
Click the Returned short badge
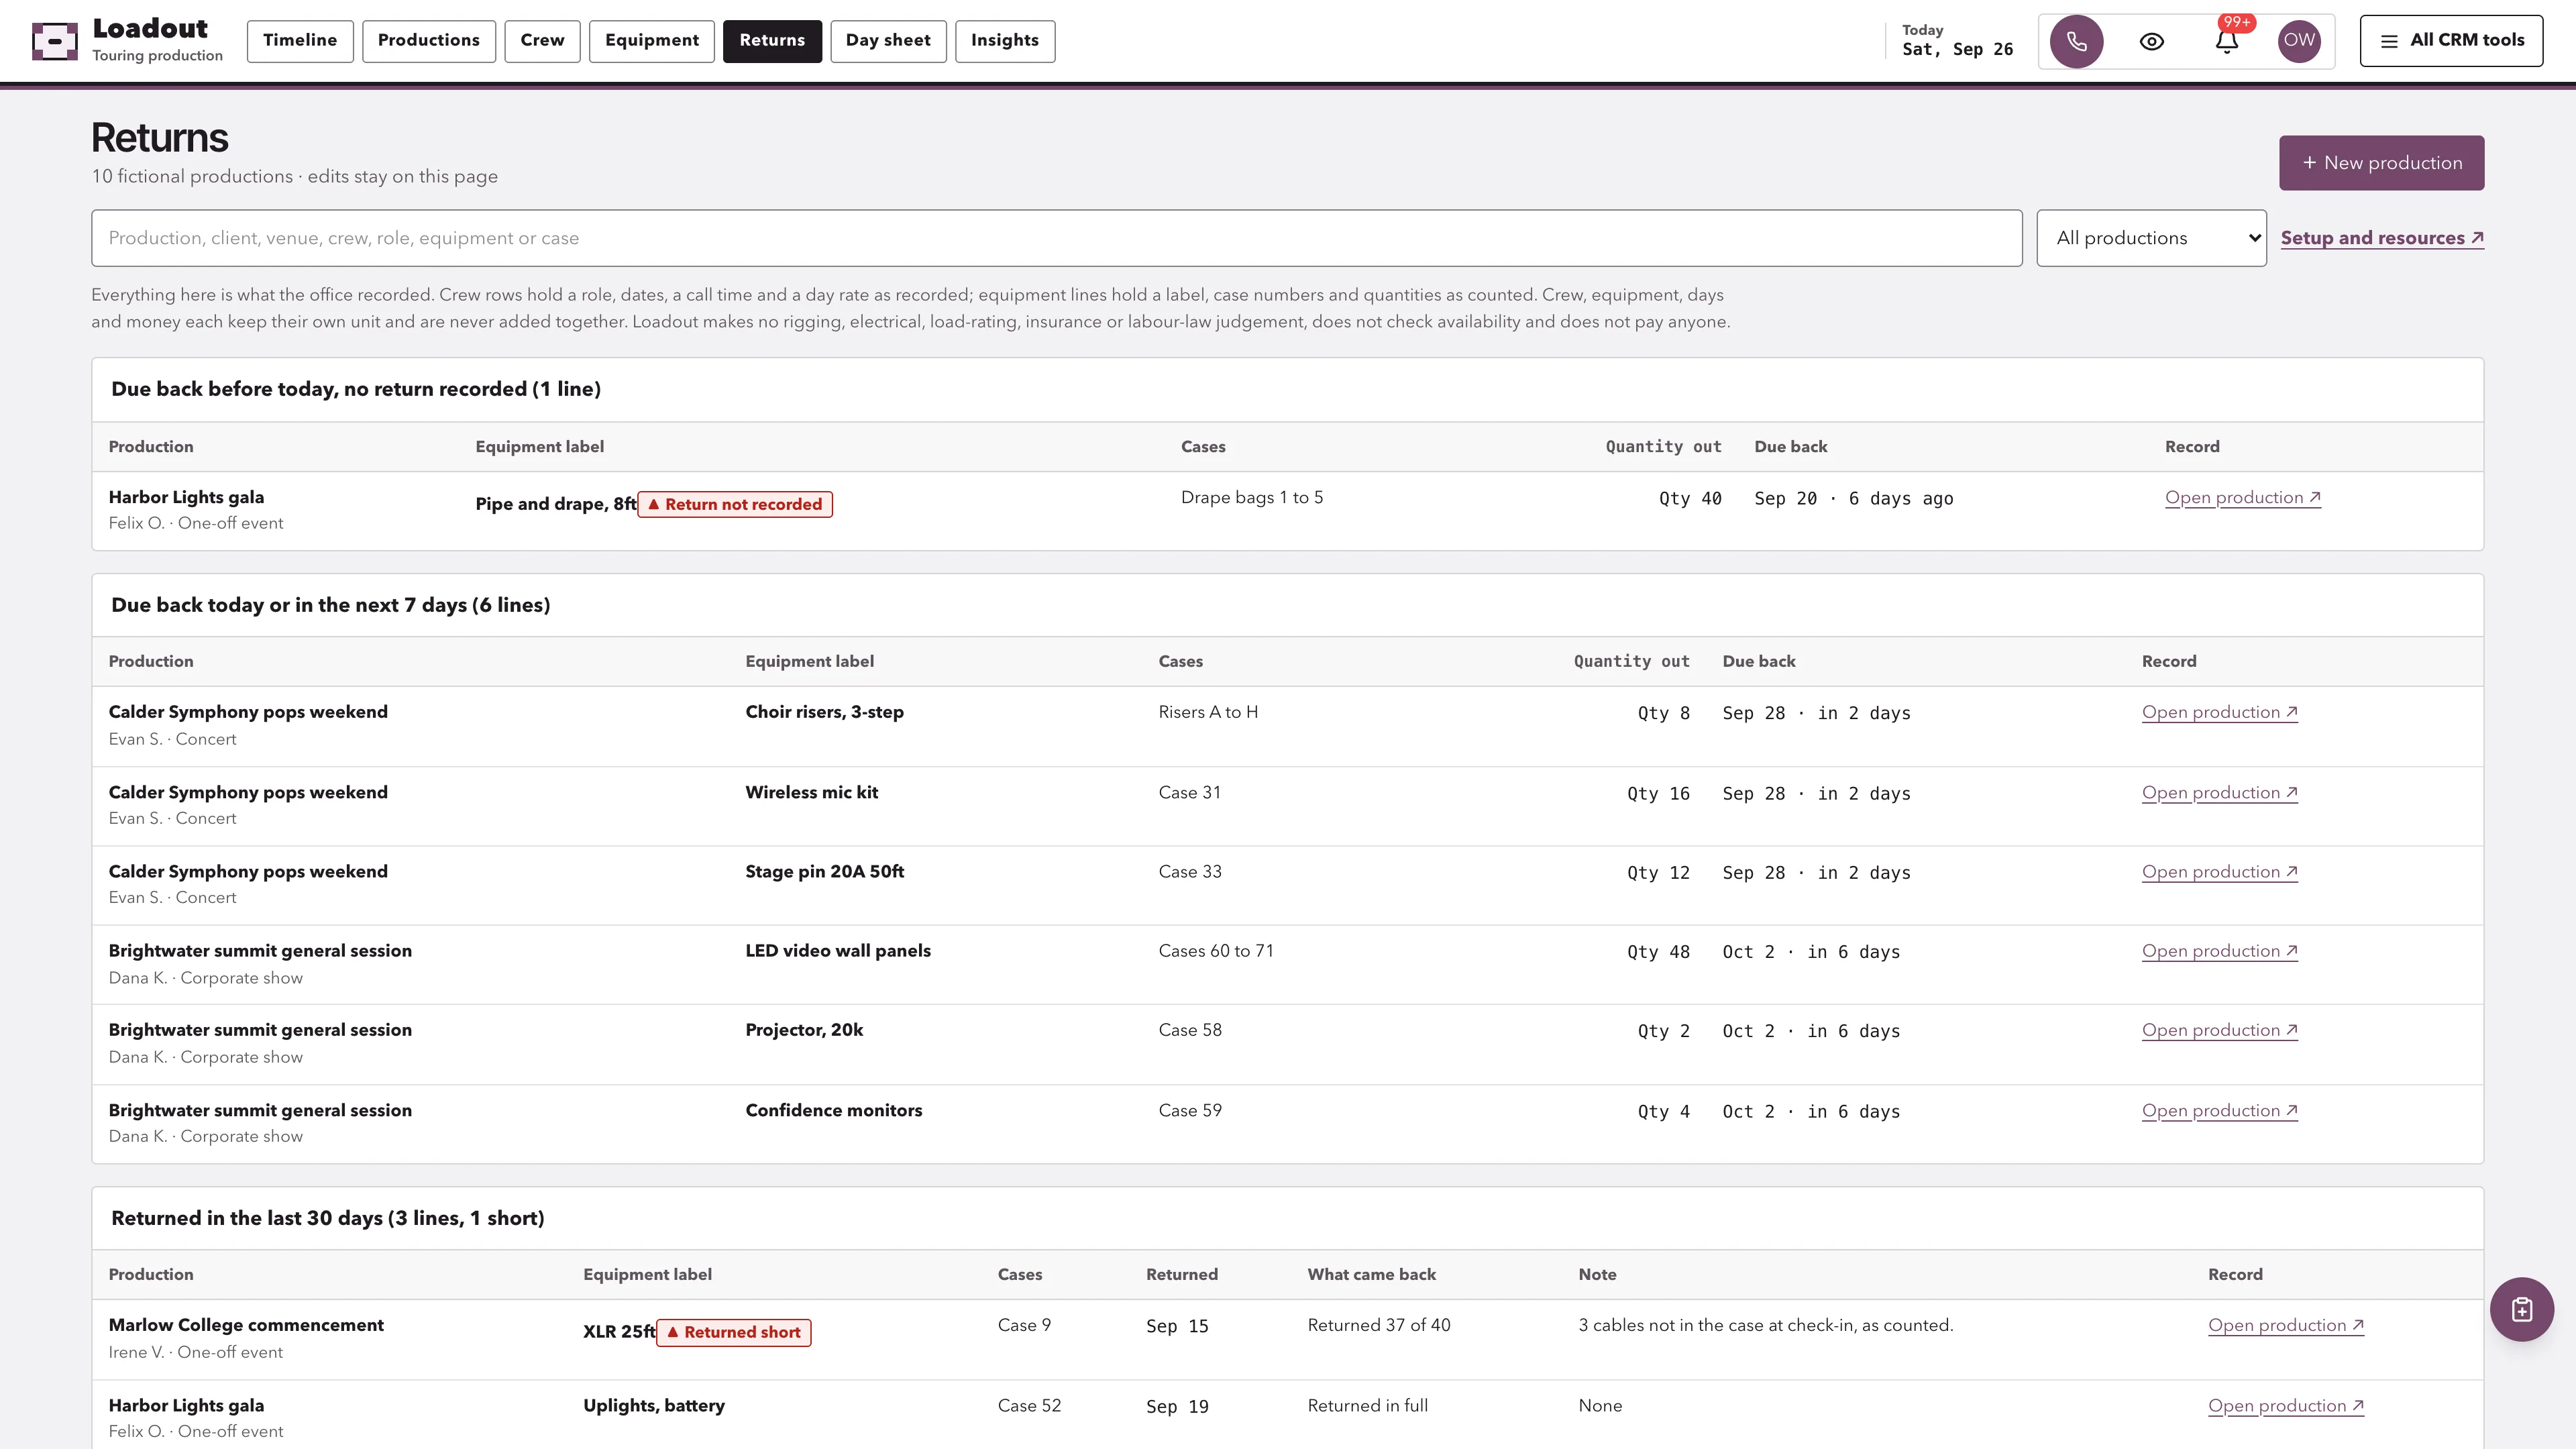[x=733, y=1332]
